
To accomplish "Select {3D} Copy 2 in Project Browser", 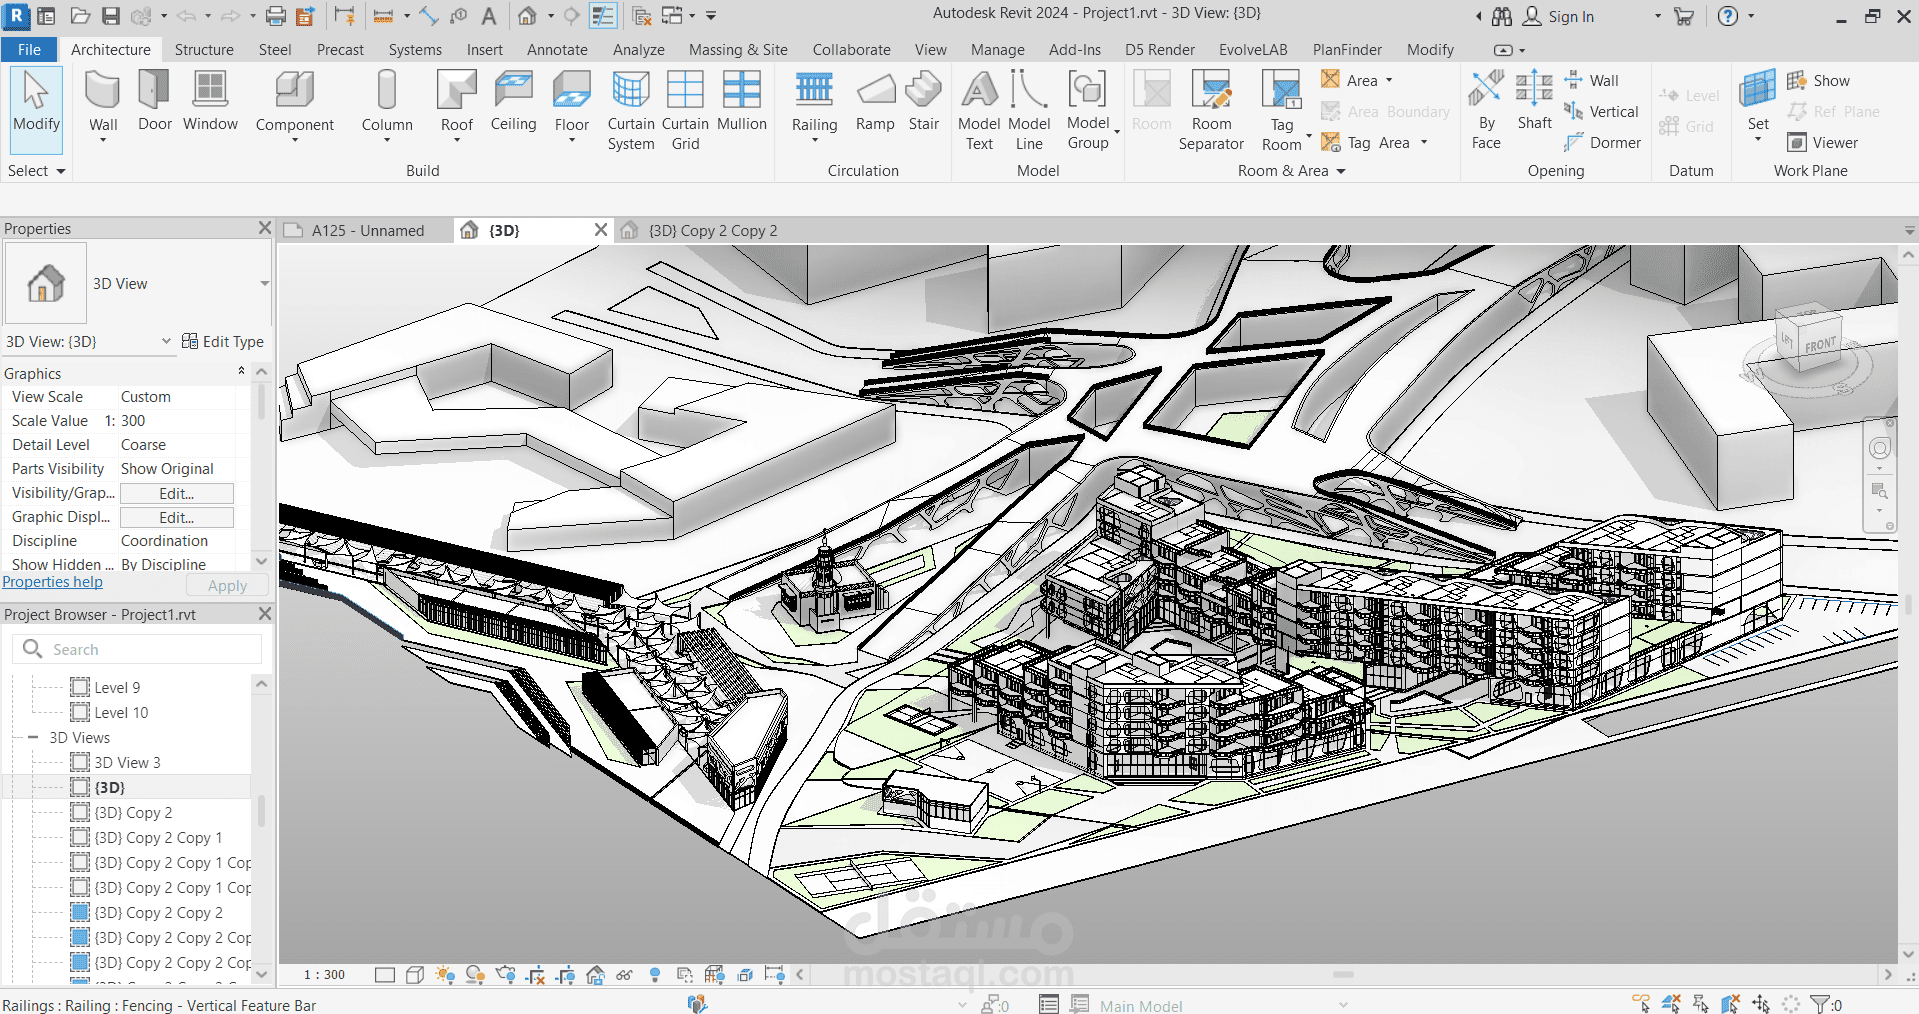I will 133,813.
